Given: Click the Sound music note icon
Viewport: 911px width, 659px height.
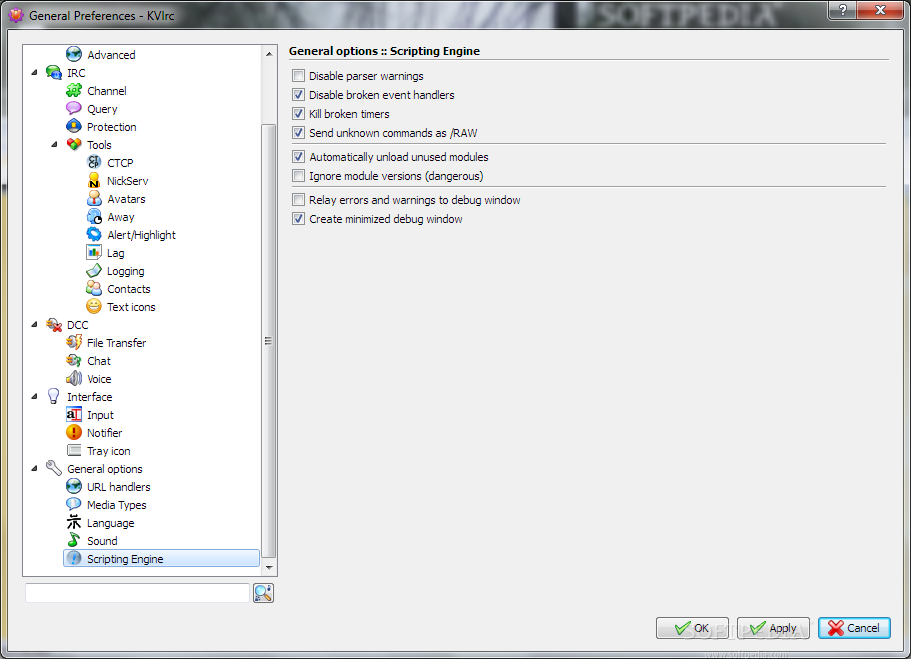Looking at the screenshot, I should [x=74, y=541].
